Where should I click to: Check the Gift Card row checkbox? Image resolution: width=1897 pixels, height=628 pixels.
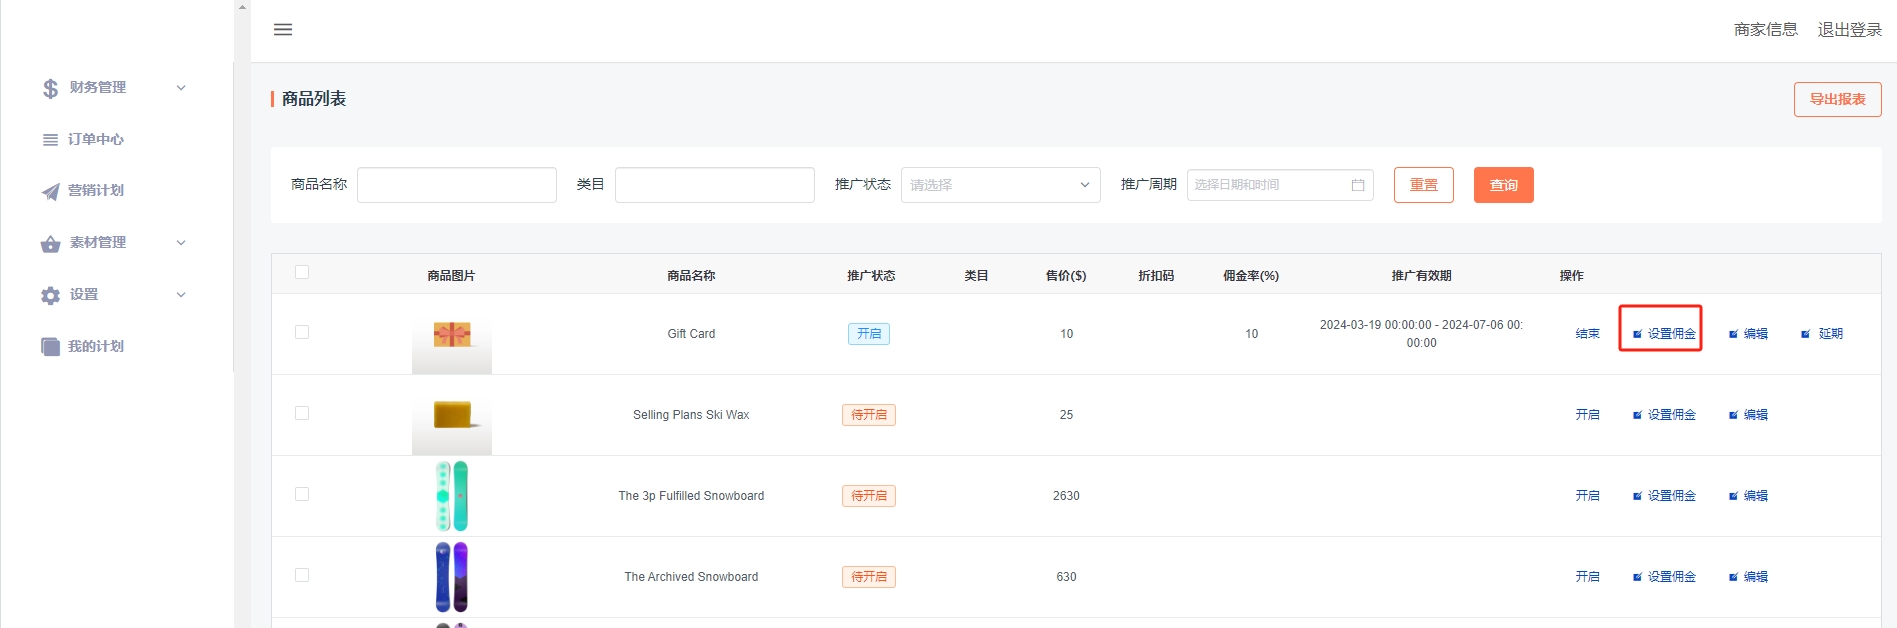pos(302,332)
